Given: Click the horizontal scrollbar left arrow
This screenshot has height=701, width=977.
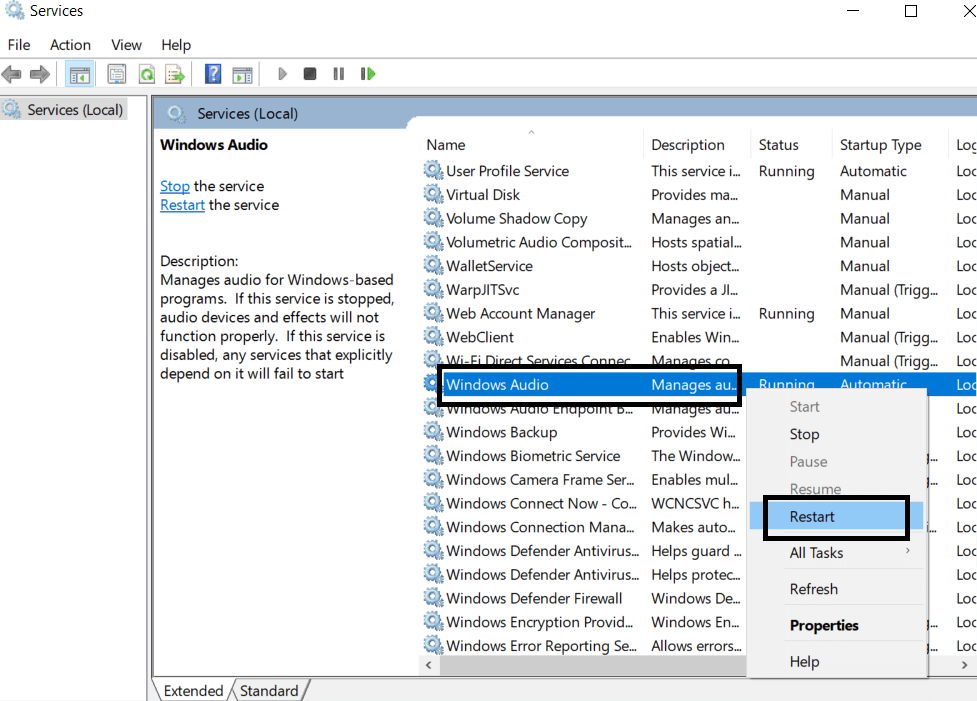Looking at the screenshot, I should (x=429, y=665).
